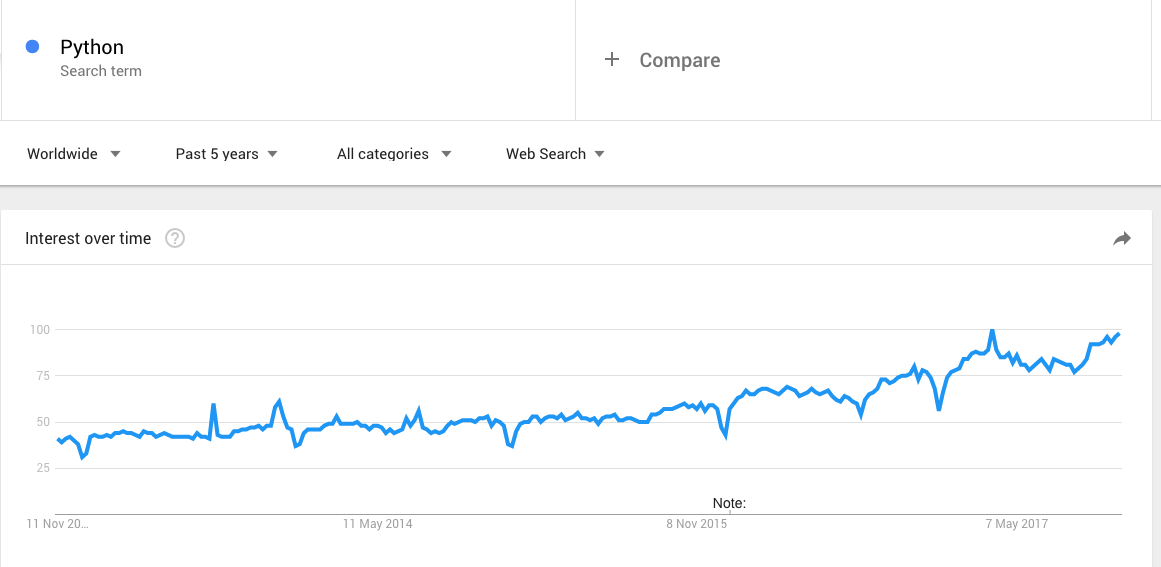Click the arrow beside Web Search
Image resolution: width=1161 pixels, height=567 pixels.
(x=599, y=154)
